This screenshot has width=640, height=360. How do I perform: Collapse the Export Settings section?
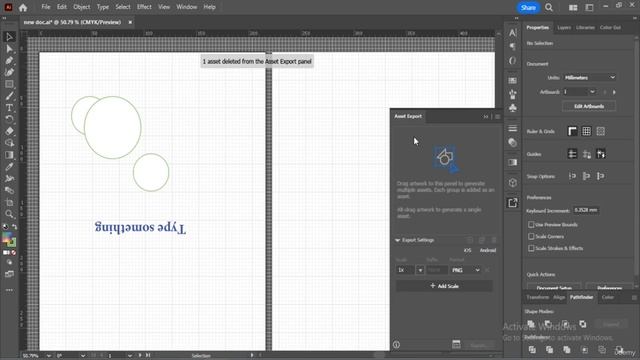398,240
